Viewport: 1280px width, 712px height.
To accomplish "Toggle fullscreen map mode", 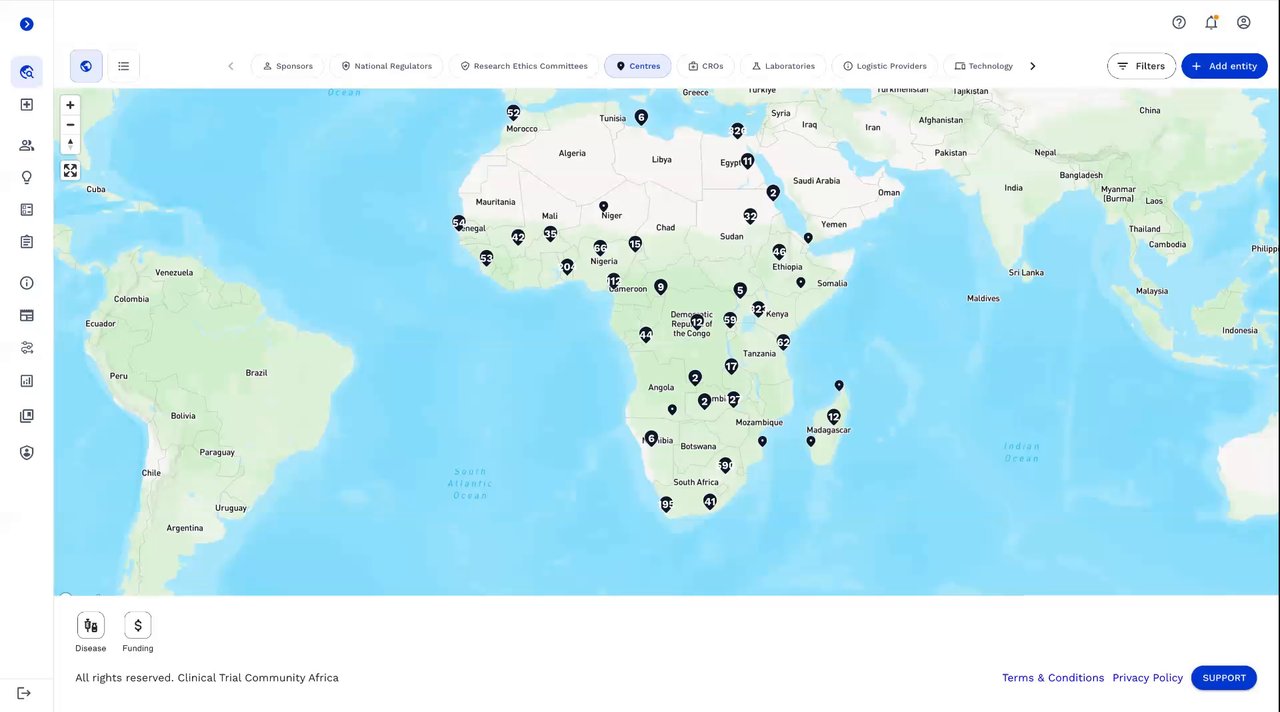I will 70,170.
